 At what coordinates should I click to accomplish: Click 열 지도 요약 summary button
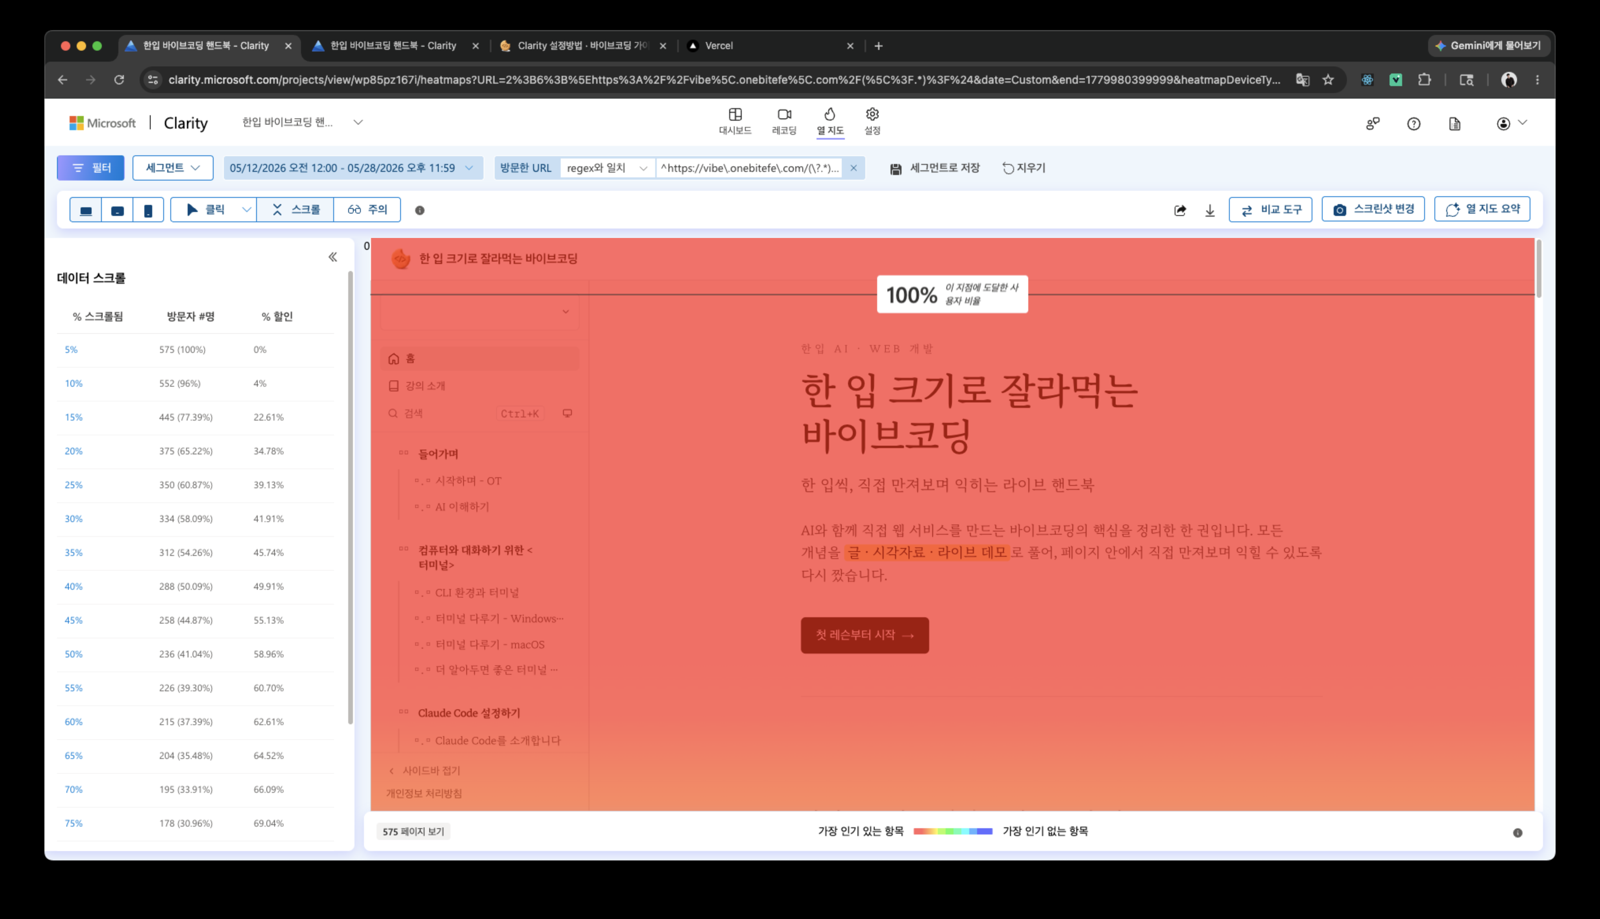coord(1482,209)
